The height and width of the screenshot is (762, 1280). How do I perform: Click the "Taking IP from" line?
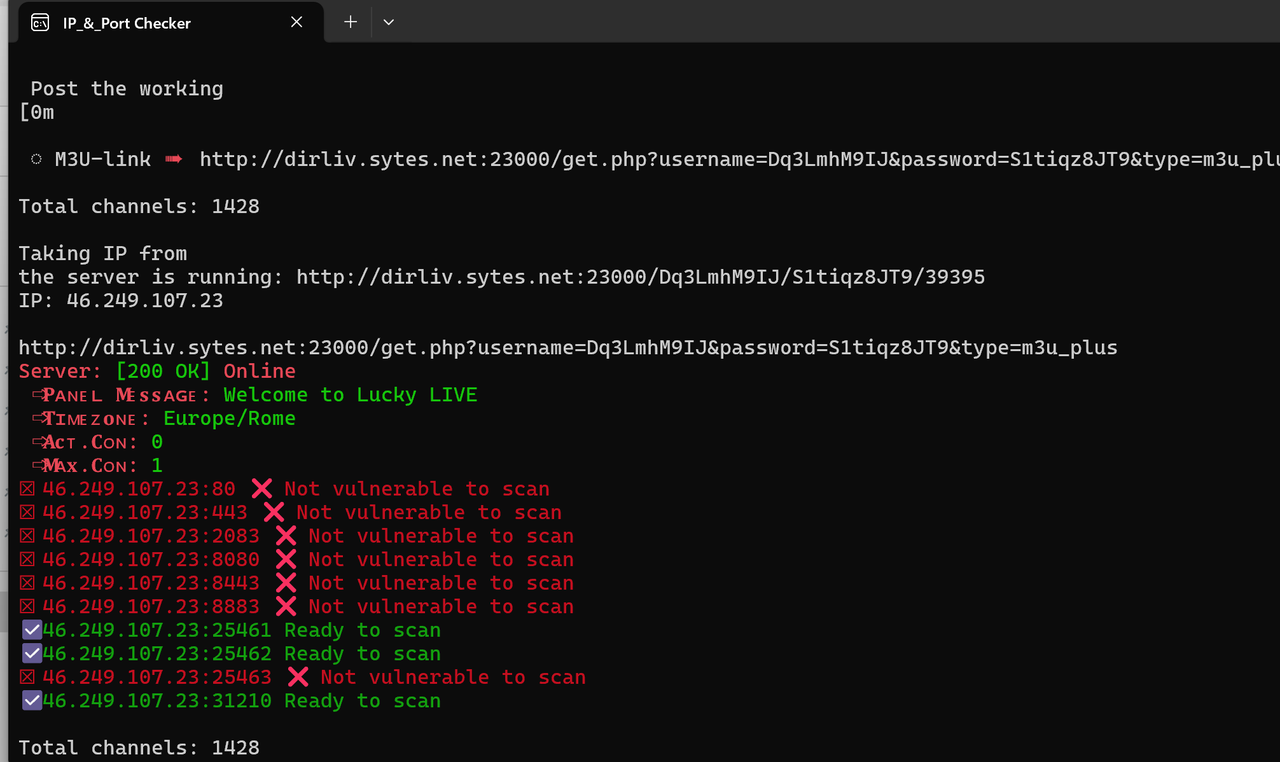point(103,254)
